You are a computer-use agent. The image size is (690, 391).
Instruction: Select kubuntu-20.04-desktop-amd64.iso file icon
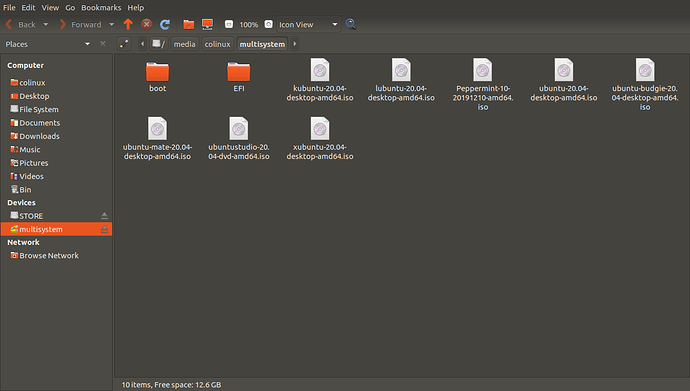(320, 69)
